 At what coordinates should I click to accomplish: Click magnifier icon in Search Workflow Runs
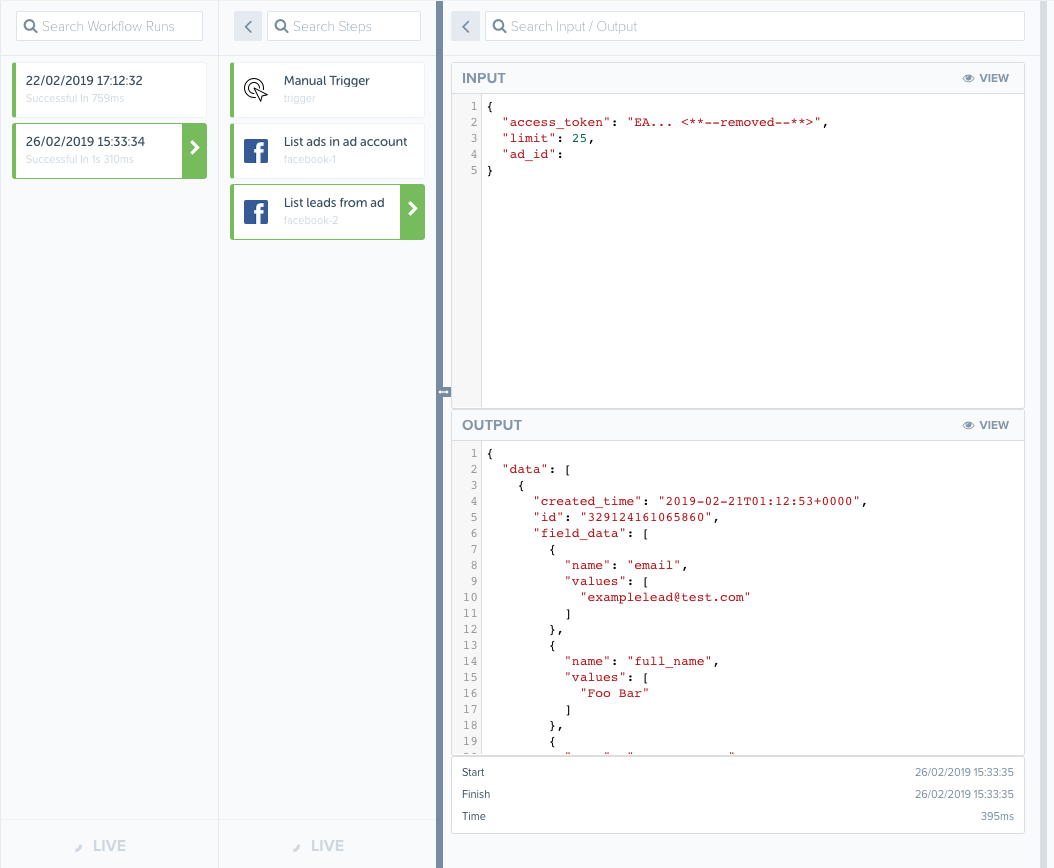tap(31, 26)
